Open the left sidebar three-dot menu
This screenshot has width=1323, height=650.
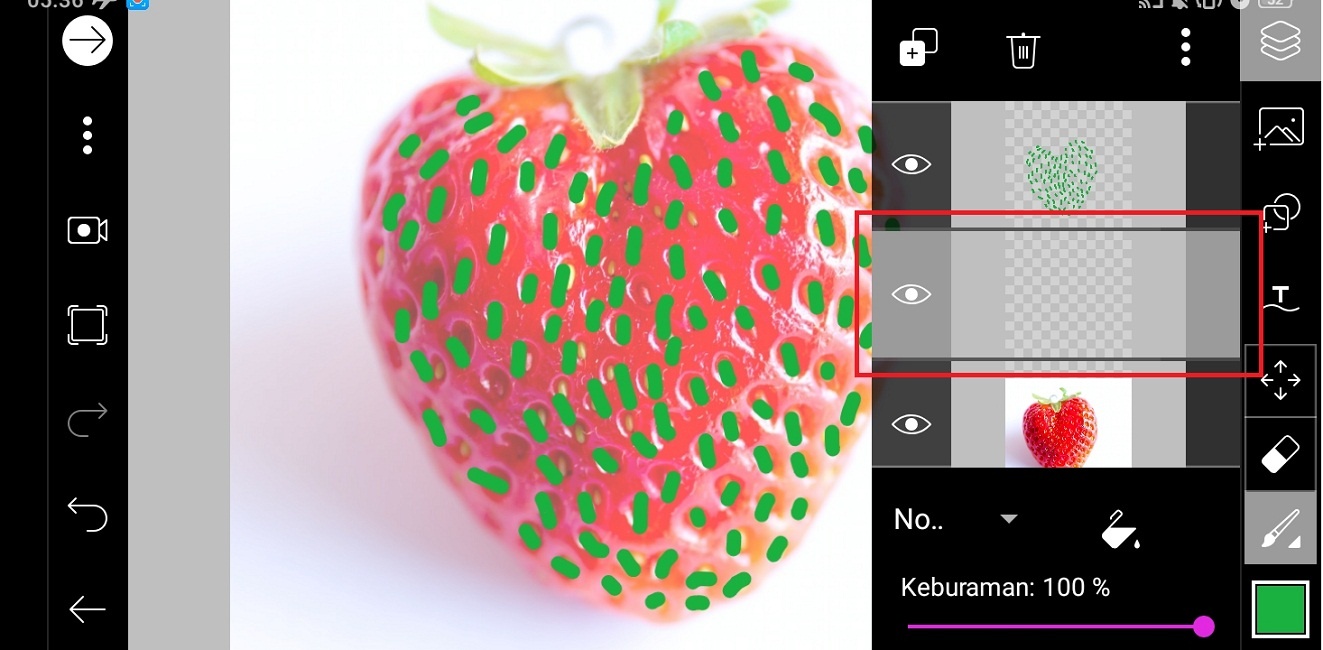[x=88, y=135]
